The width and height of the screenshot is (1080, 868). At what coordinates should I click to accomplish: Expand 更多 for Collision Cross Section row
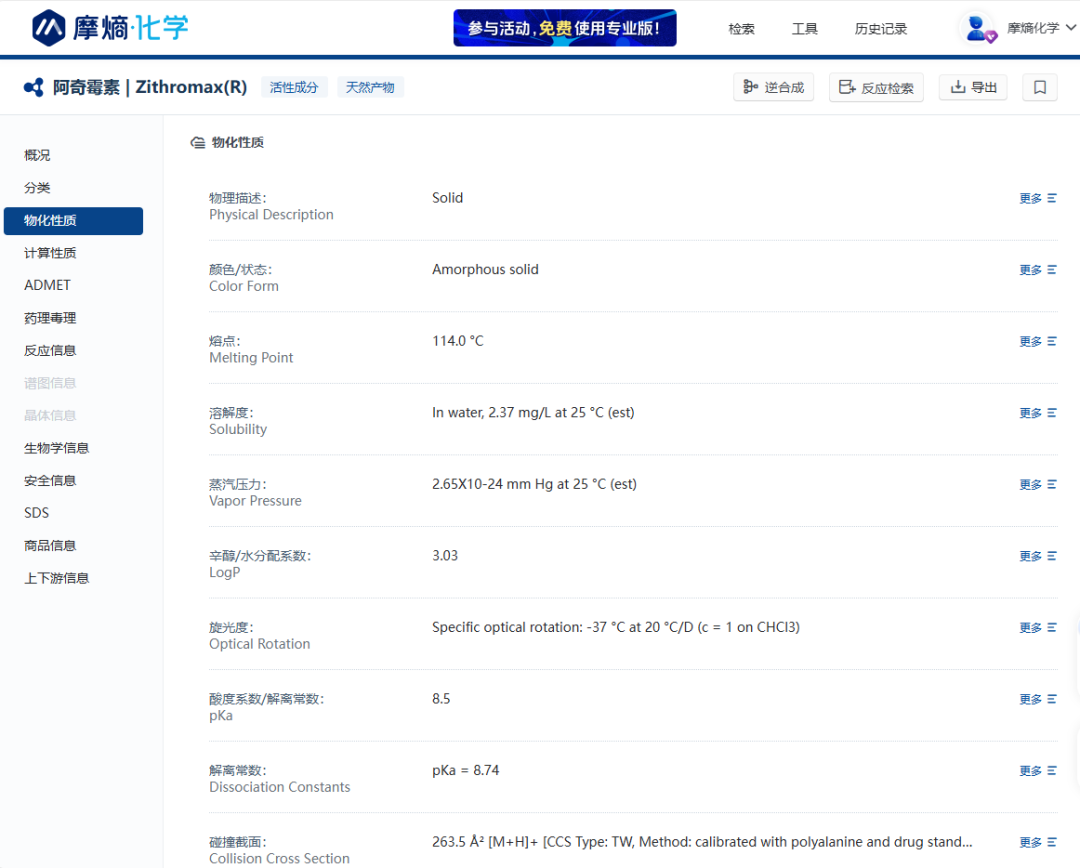(1038, 843)
